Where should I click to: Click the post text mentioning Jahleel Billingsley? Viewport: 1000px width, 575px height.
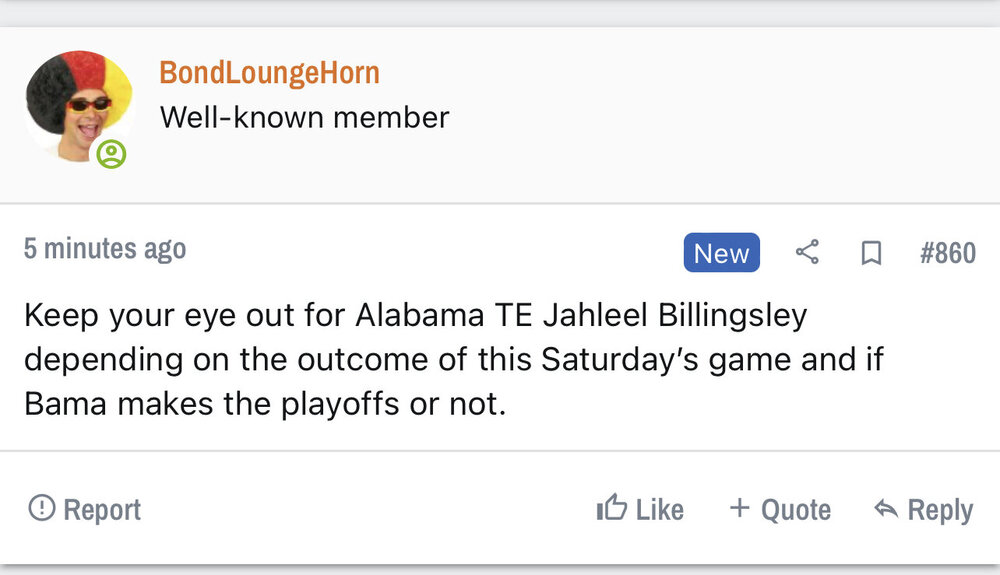[415, 314]
